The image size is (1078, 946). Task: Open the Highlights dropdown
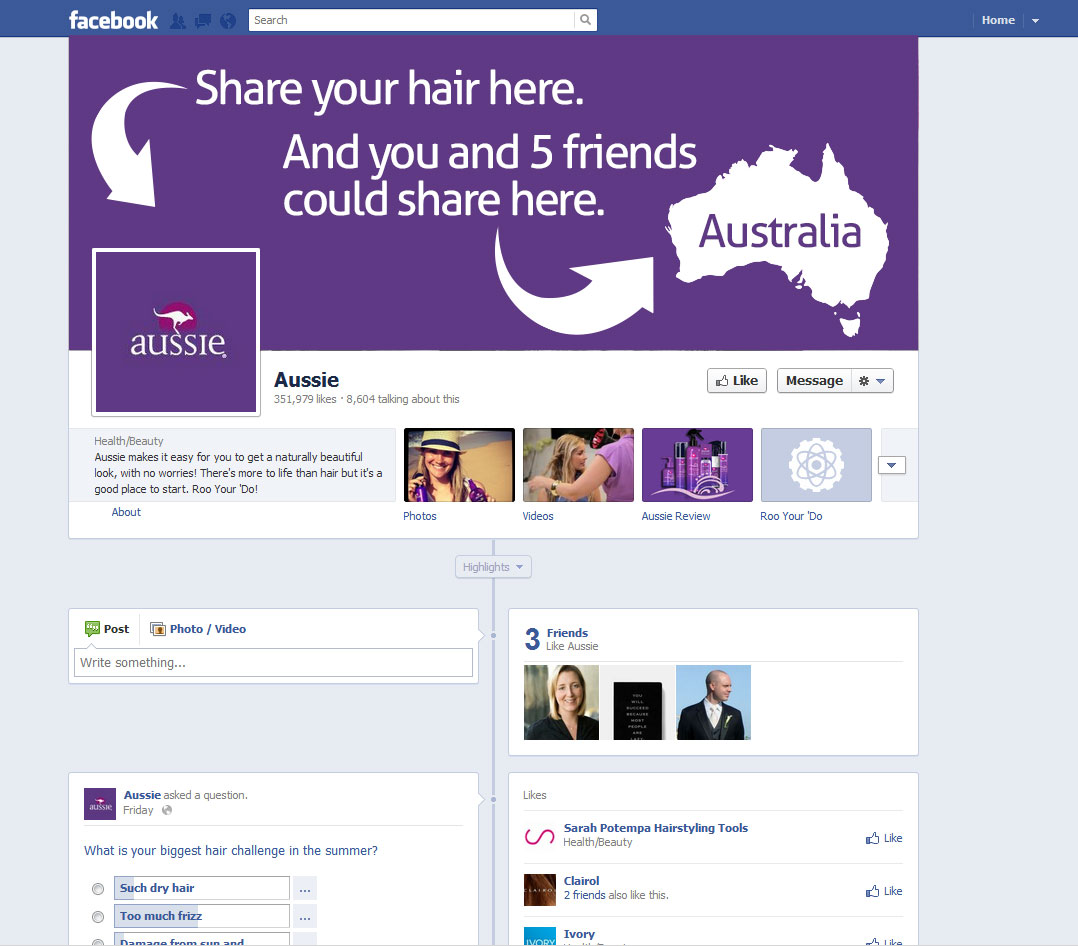(493, 567)
